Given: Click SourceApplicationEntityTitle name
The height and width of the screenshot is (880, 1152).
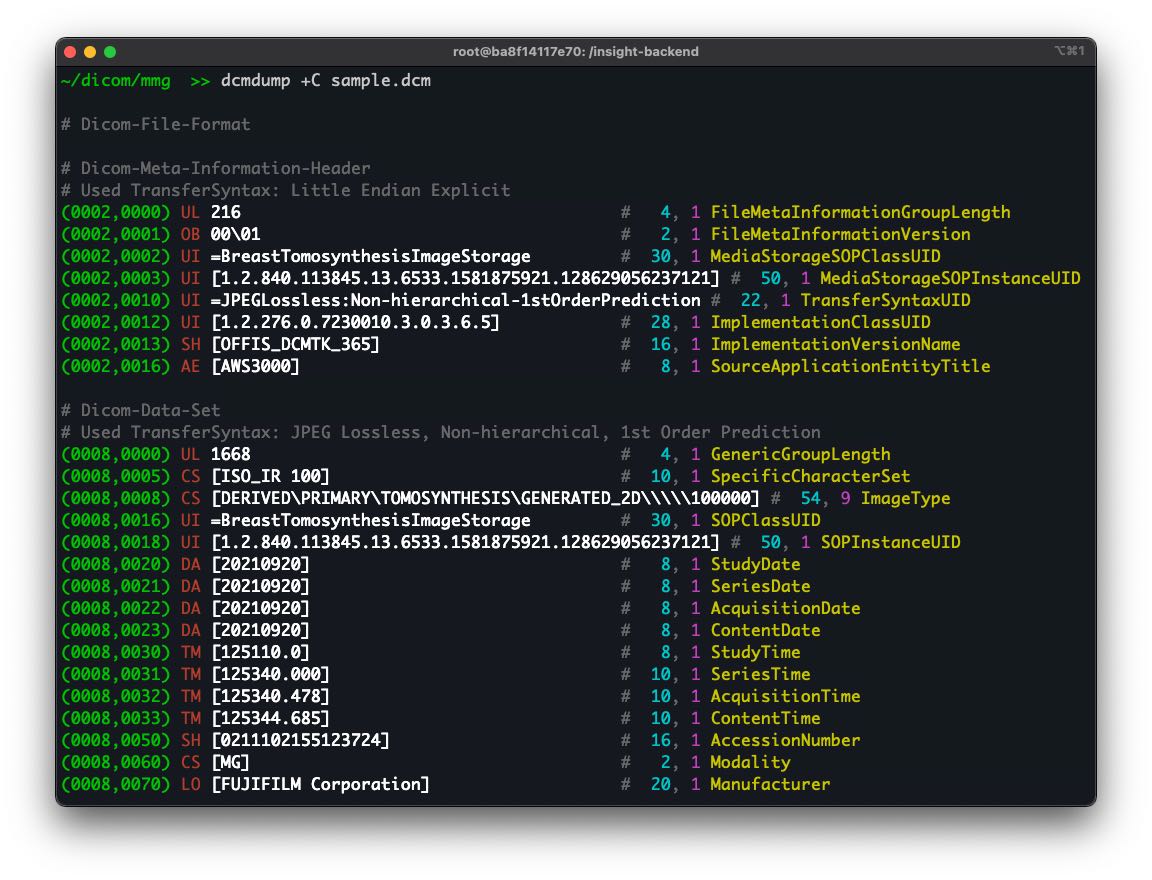Looking at the screenshot, I should (850, 367).
